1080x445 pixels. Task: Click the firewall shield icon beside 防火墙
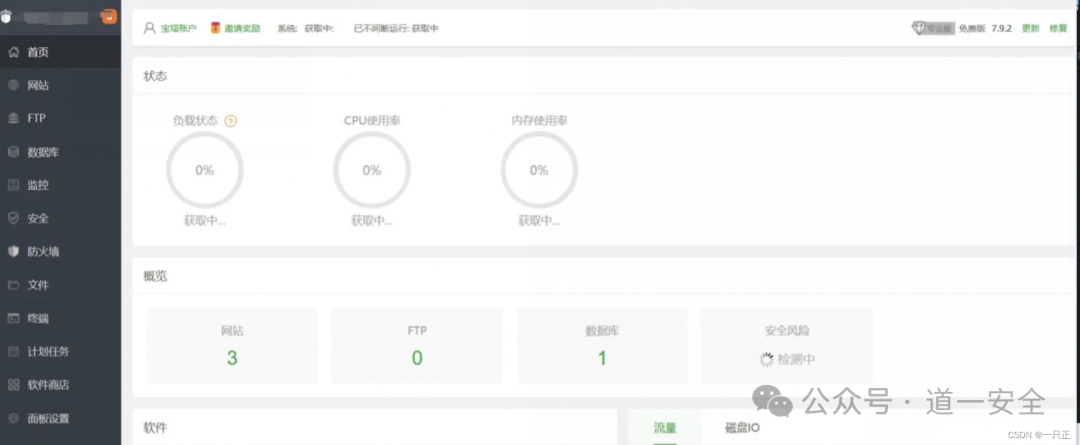[14, 251]
